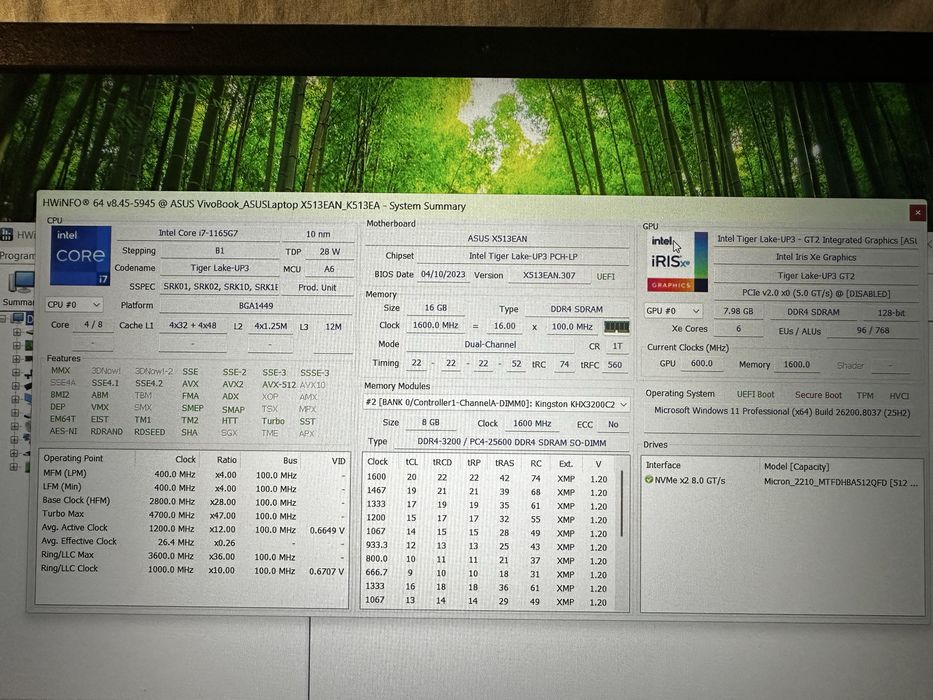Click the PCIe v2.0 x0 DISABLED field

pos(816,293)
